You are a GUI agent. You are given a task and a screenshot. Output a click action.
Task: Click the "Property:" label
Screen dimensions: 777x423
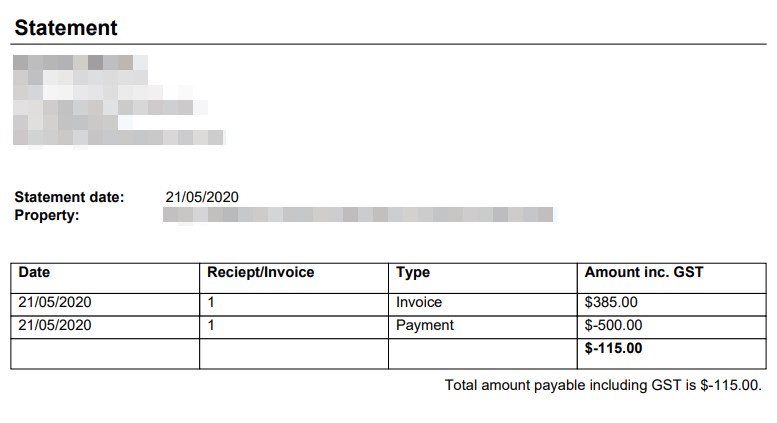click(x=47, y=215)
